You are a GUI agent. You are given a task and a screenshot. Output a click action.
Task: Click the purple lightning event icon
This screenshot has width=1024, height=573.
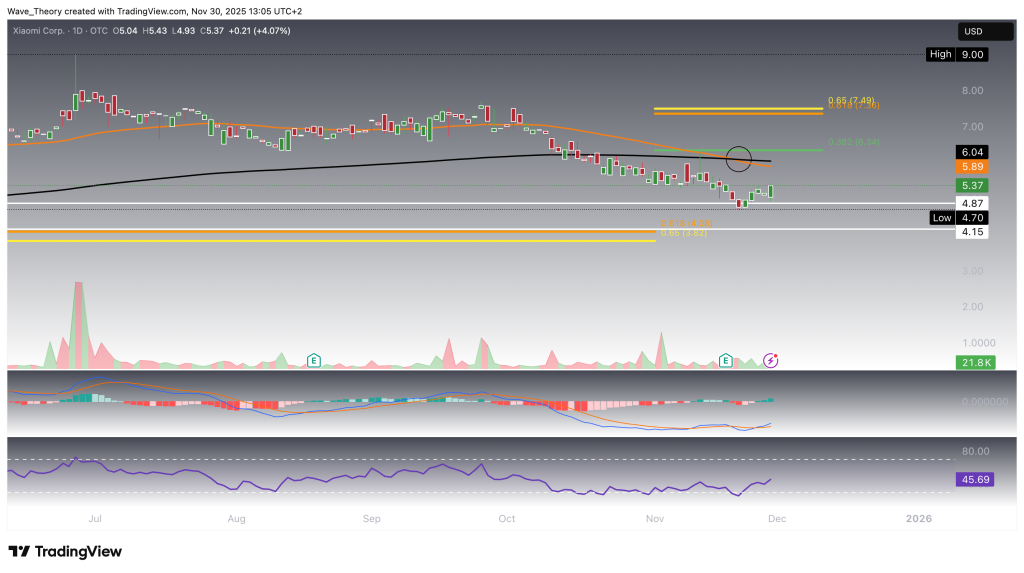[x=770, y=359]
